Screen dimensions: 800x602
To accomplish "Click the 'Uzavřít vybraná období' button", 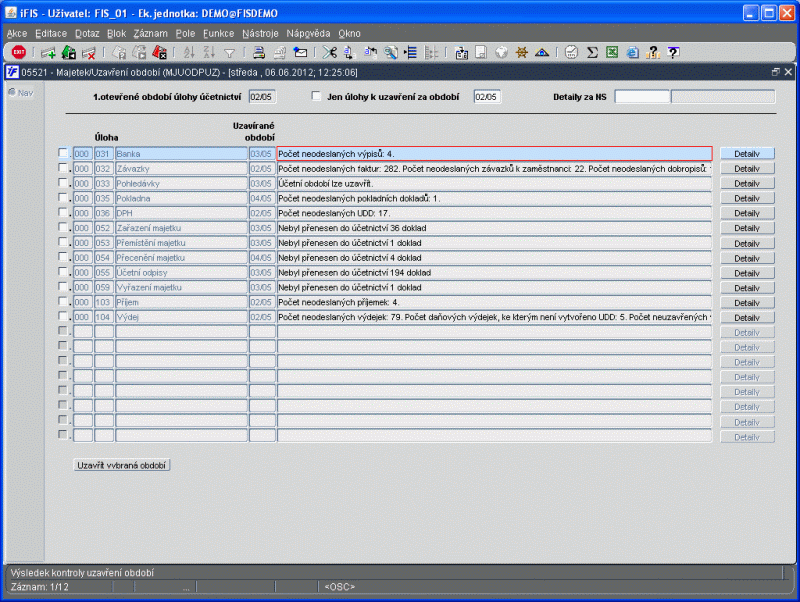I will [121, 465].
